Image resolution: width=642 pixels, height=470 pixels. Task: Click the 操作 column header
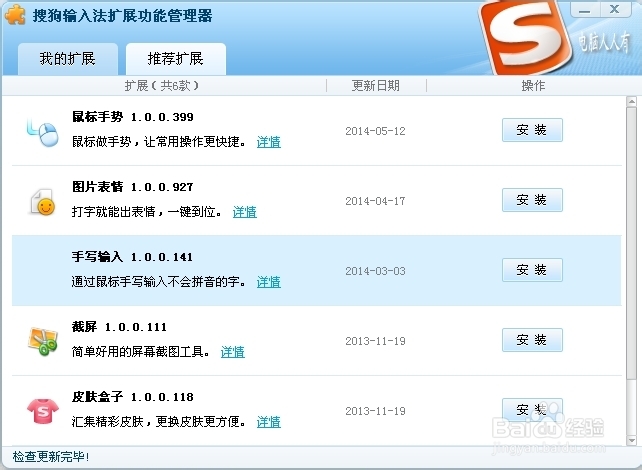[533, 86]
